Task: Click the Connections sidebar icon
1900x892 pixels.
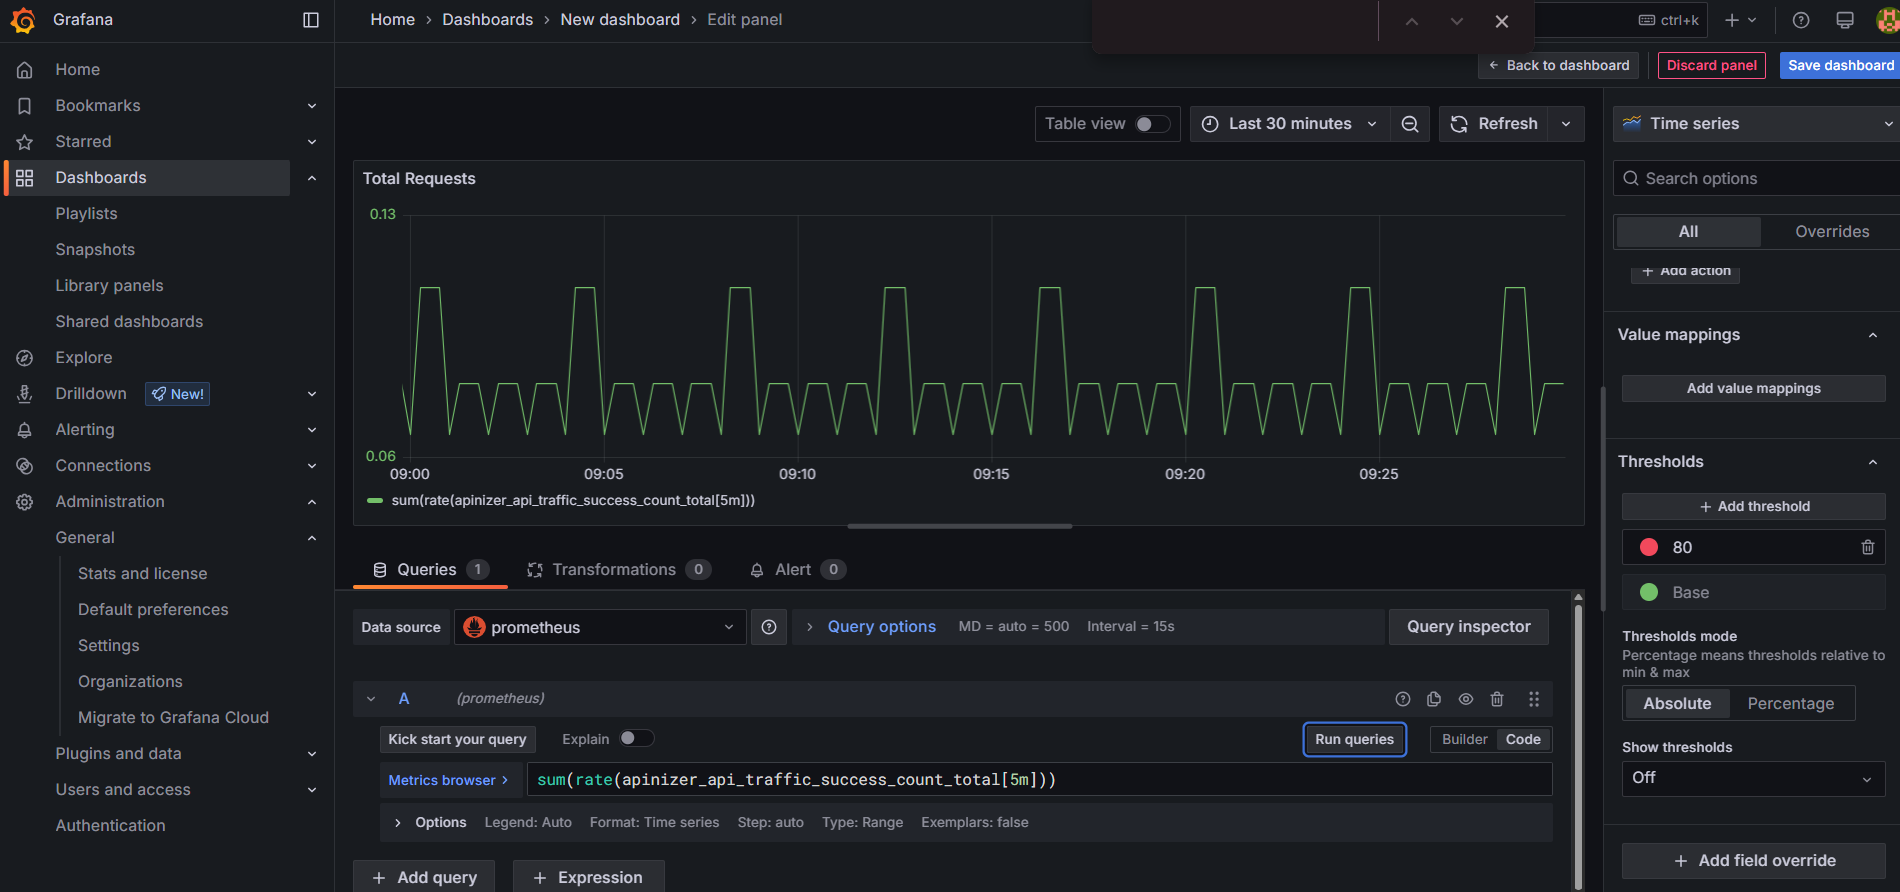Action: point(25,466)
